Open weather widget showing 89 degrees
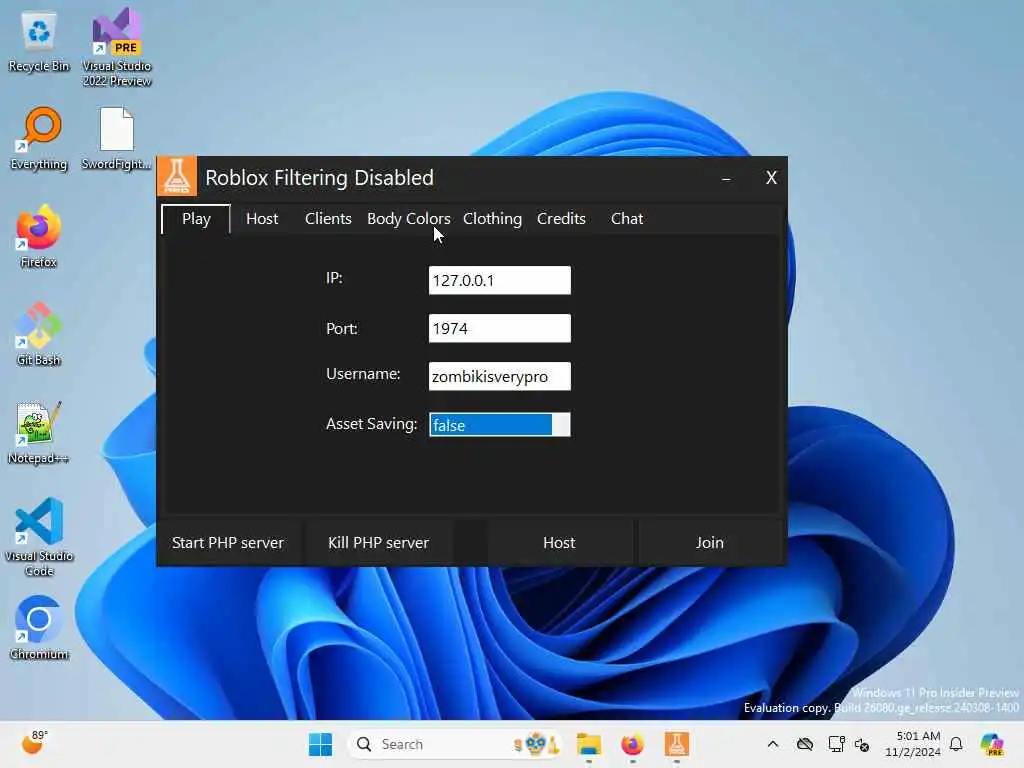The height and width of the screenshot is (768, 1024). click(35, 743)
